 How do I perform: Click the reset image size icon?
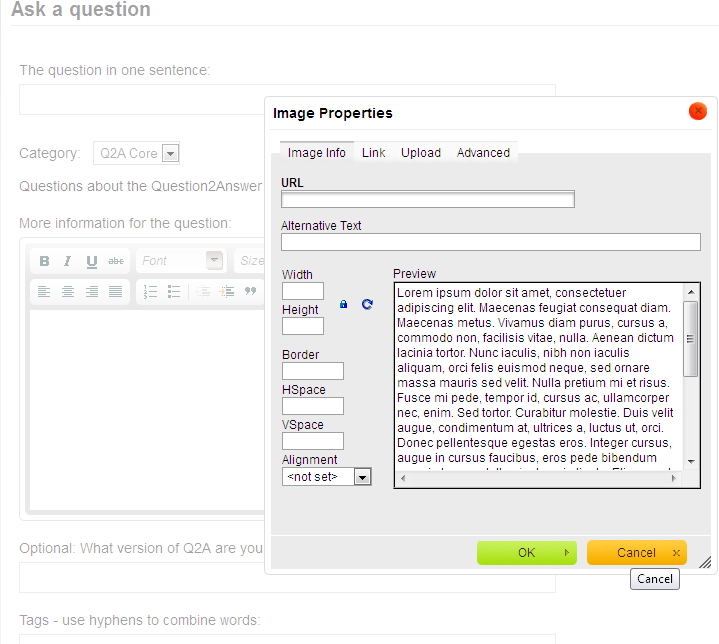click(367, 304)
